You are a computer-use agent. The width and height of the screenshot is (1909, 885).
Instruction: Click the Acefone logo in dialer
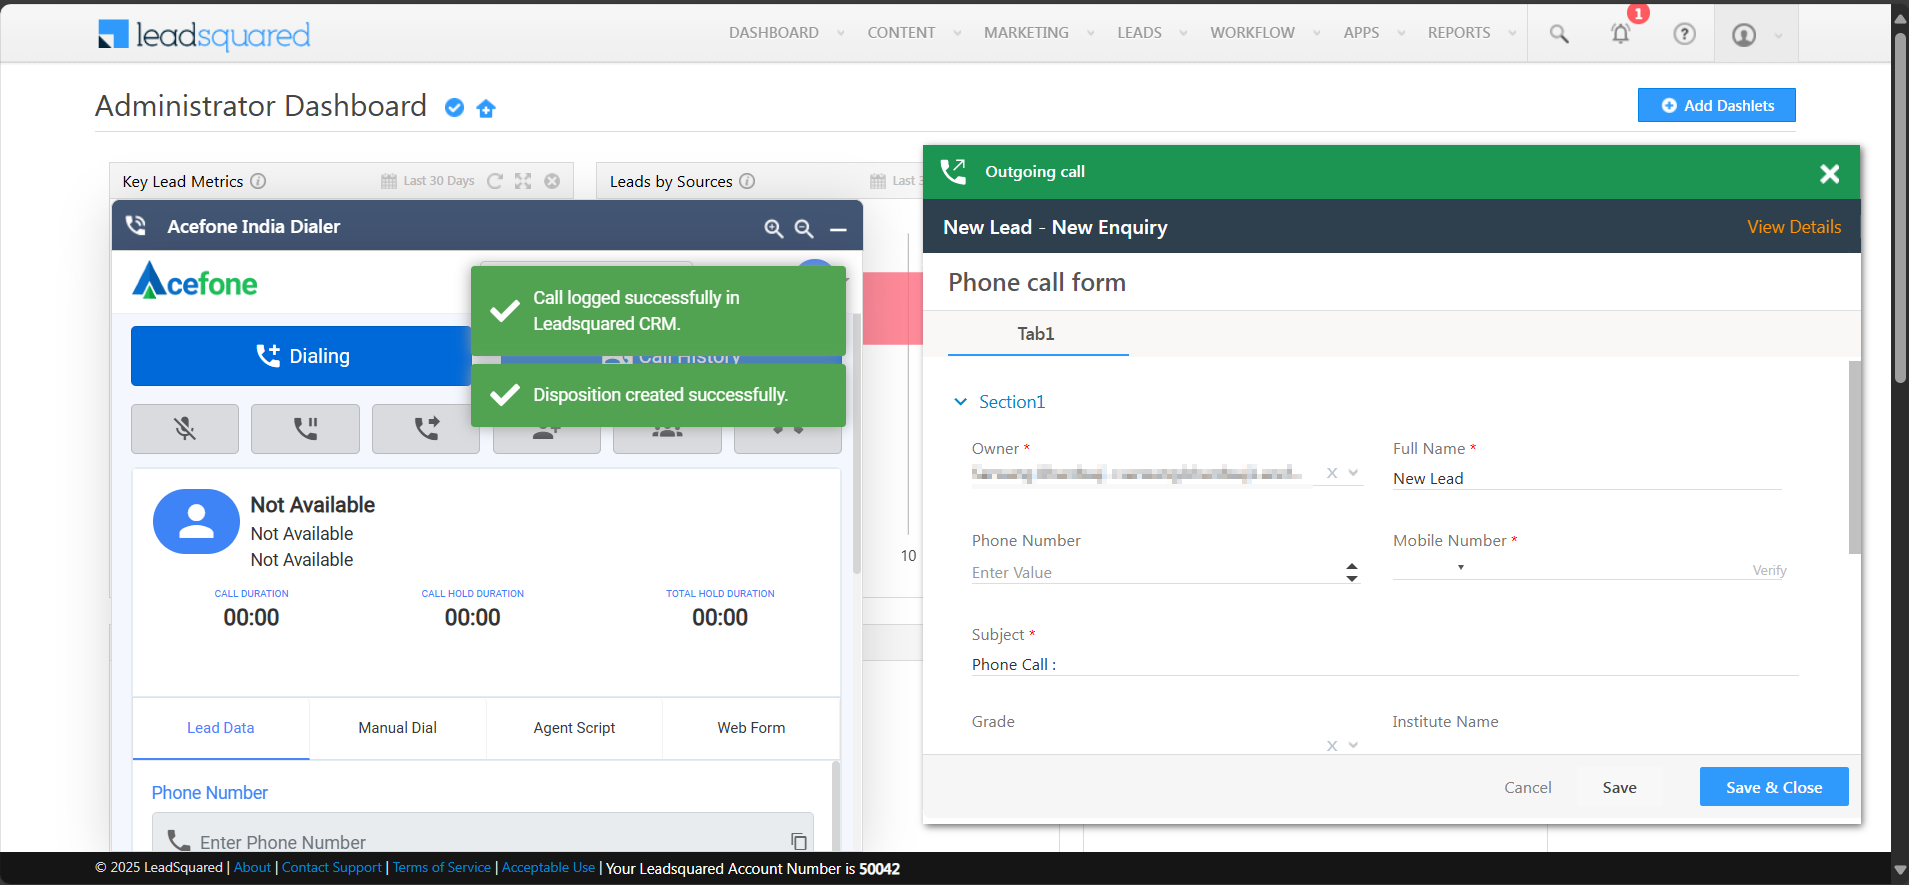195,281
